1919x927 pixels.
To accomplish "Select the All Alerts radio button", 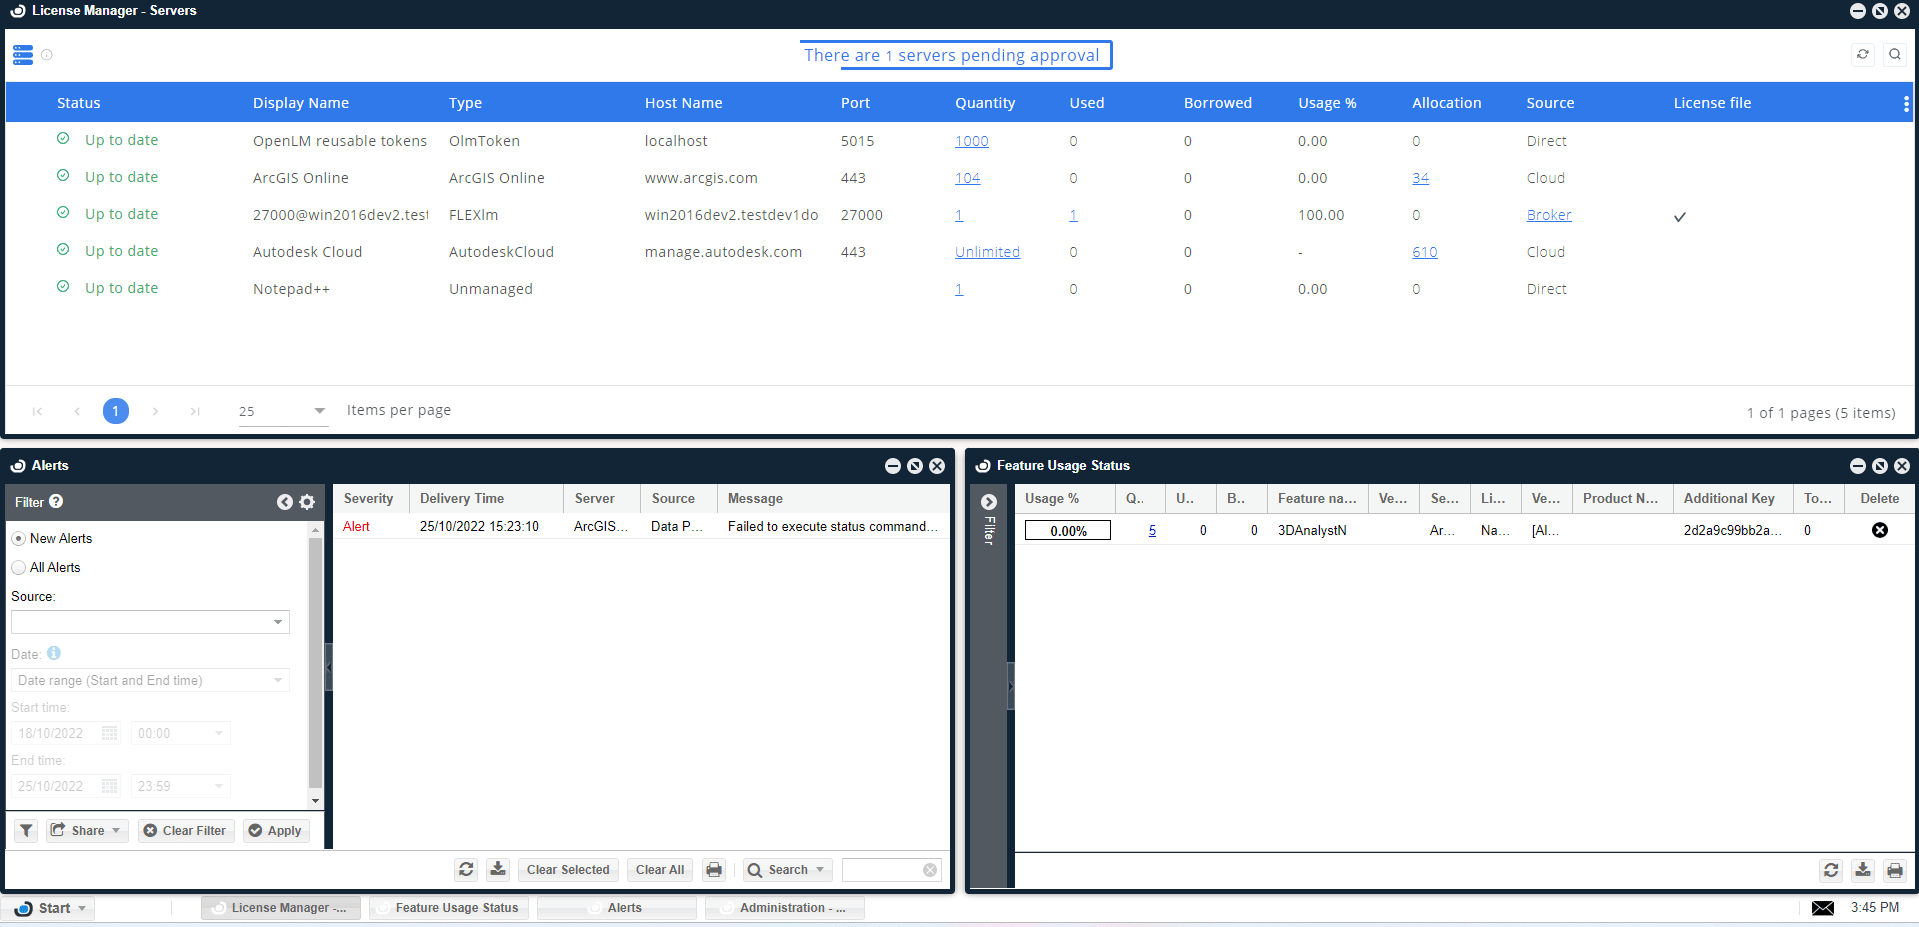I will point(18,567).
